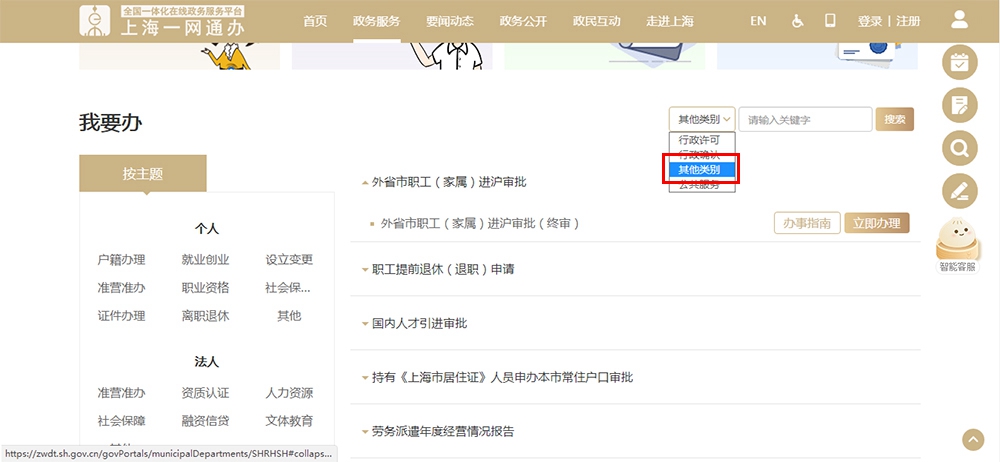The image size is (1000, 462).
Task: Click the mobile phone icon in header
Action: (830, 21)
